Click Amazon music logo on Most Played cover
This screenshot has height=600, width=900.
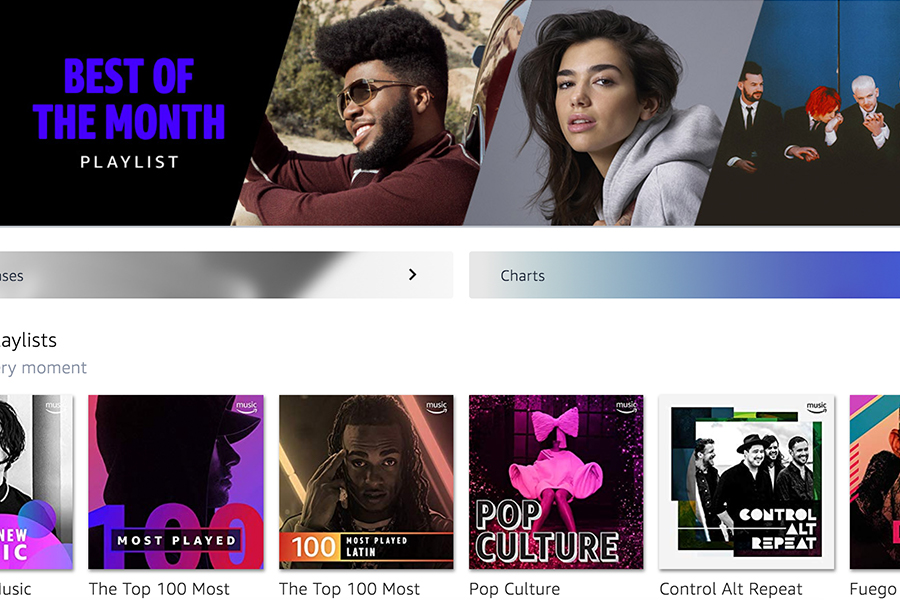pos(246,407)
